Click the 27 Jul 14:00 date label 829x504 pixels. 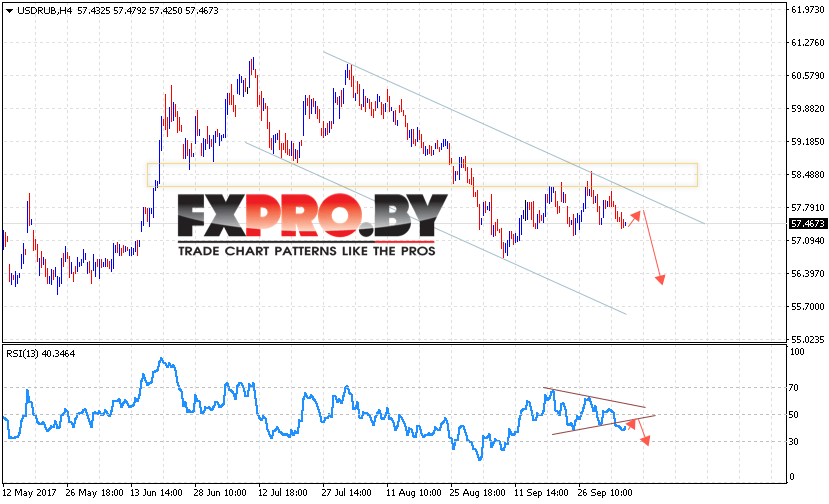pos(346,493)
